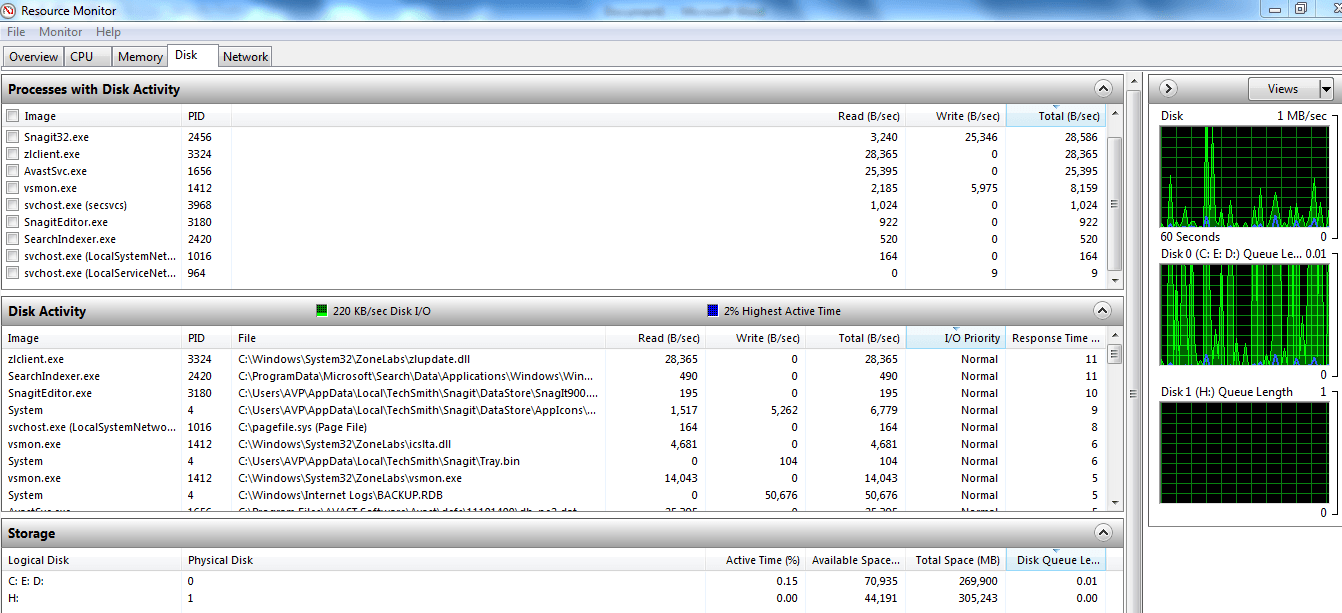Screen dimensions: 1342x613
Task: Open the Views dropdown arrow
Action: click(x=1326, y=89)
